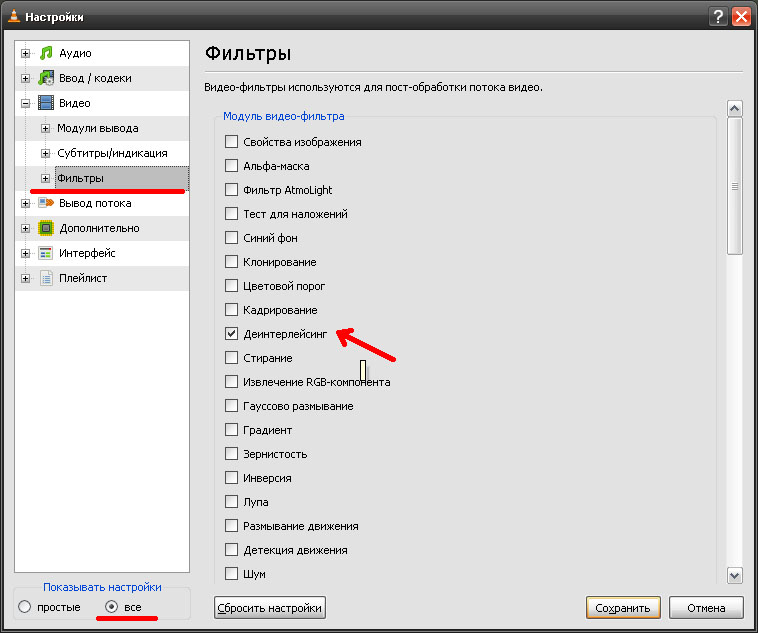Enable the Гауссово размывание filter checkbox
Image resolution: width=758 pixels, height=633 pixels.
pos(232,406)
